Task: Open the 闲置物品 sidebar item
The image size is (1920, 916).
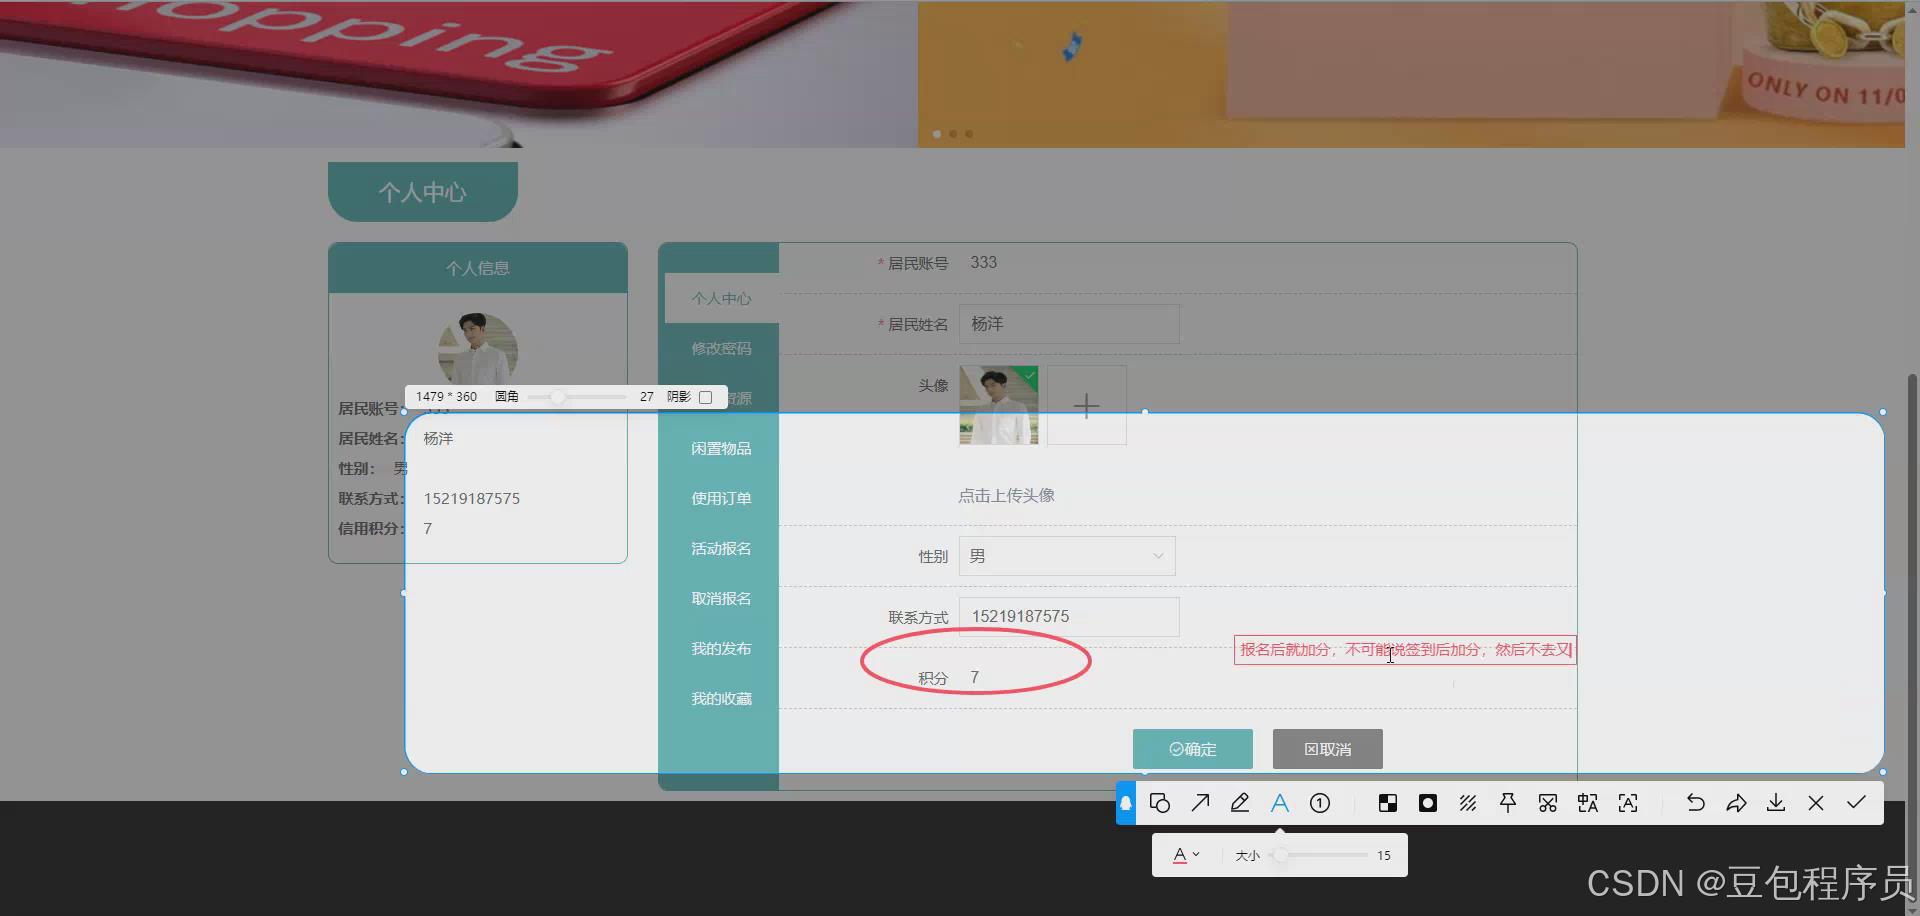Action: 721,448
